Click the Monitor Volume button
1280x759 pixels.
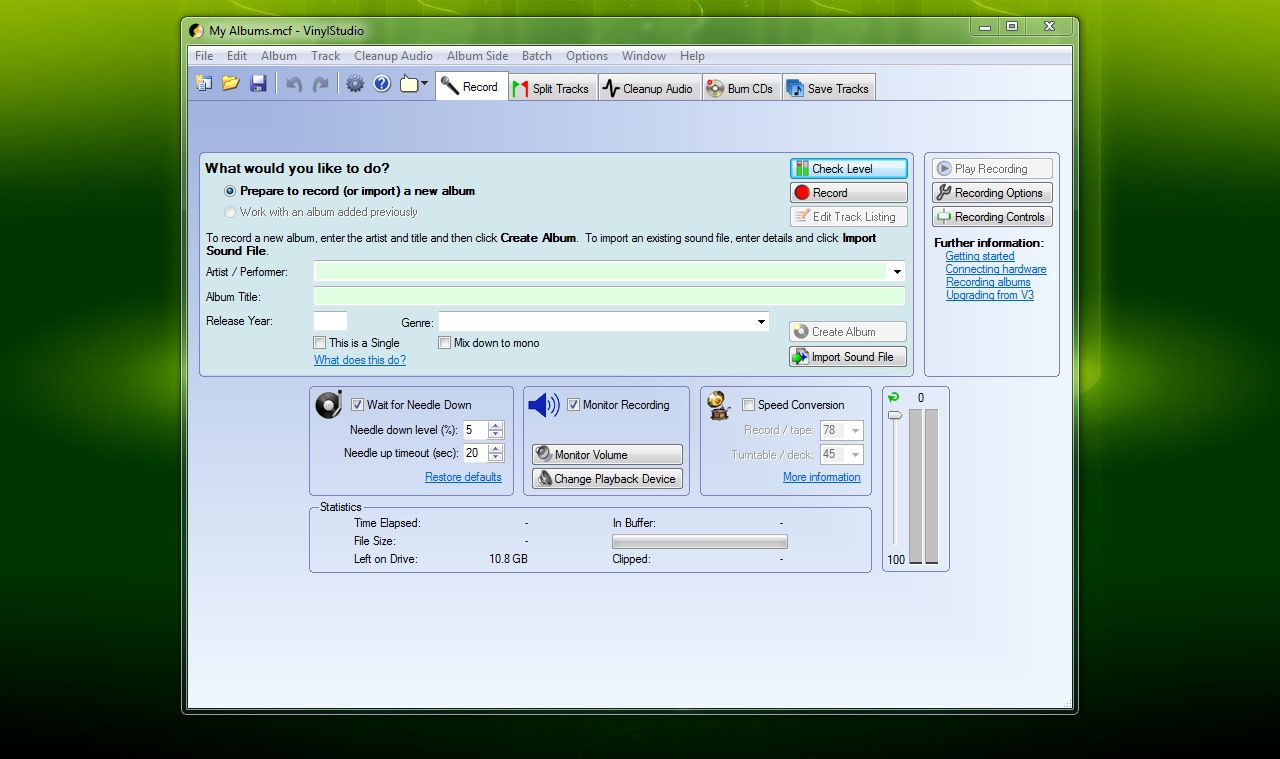pos(607,455)
